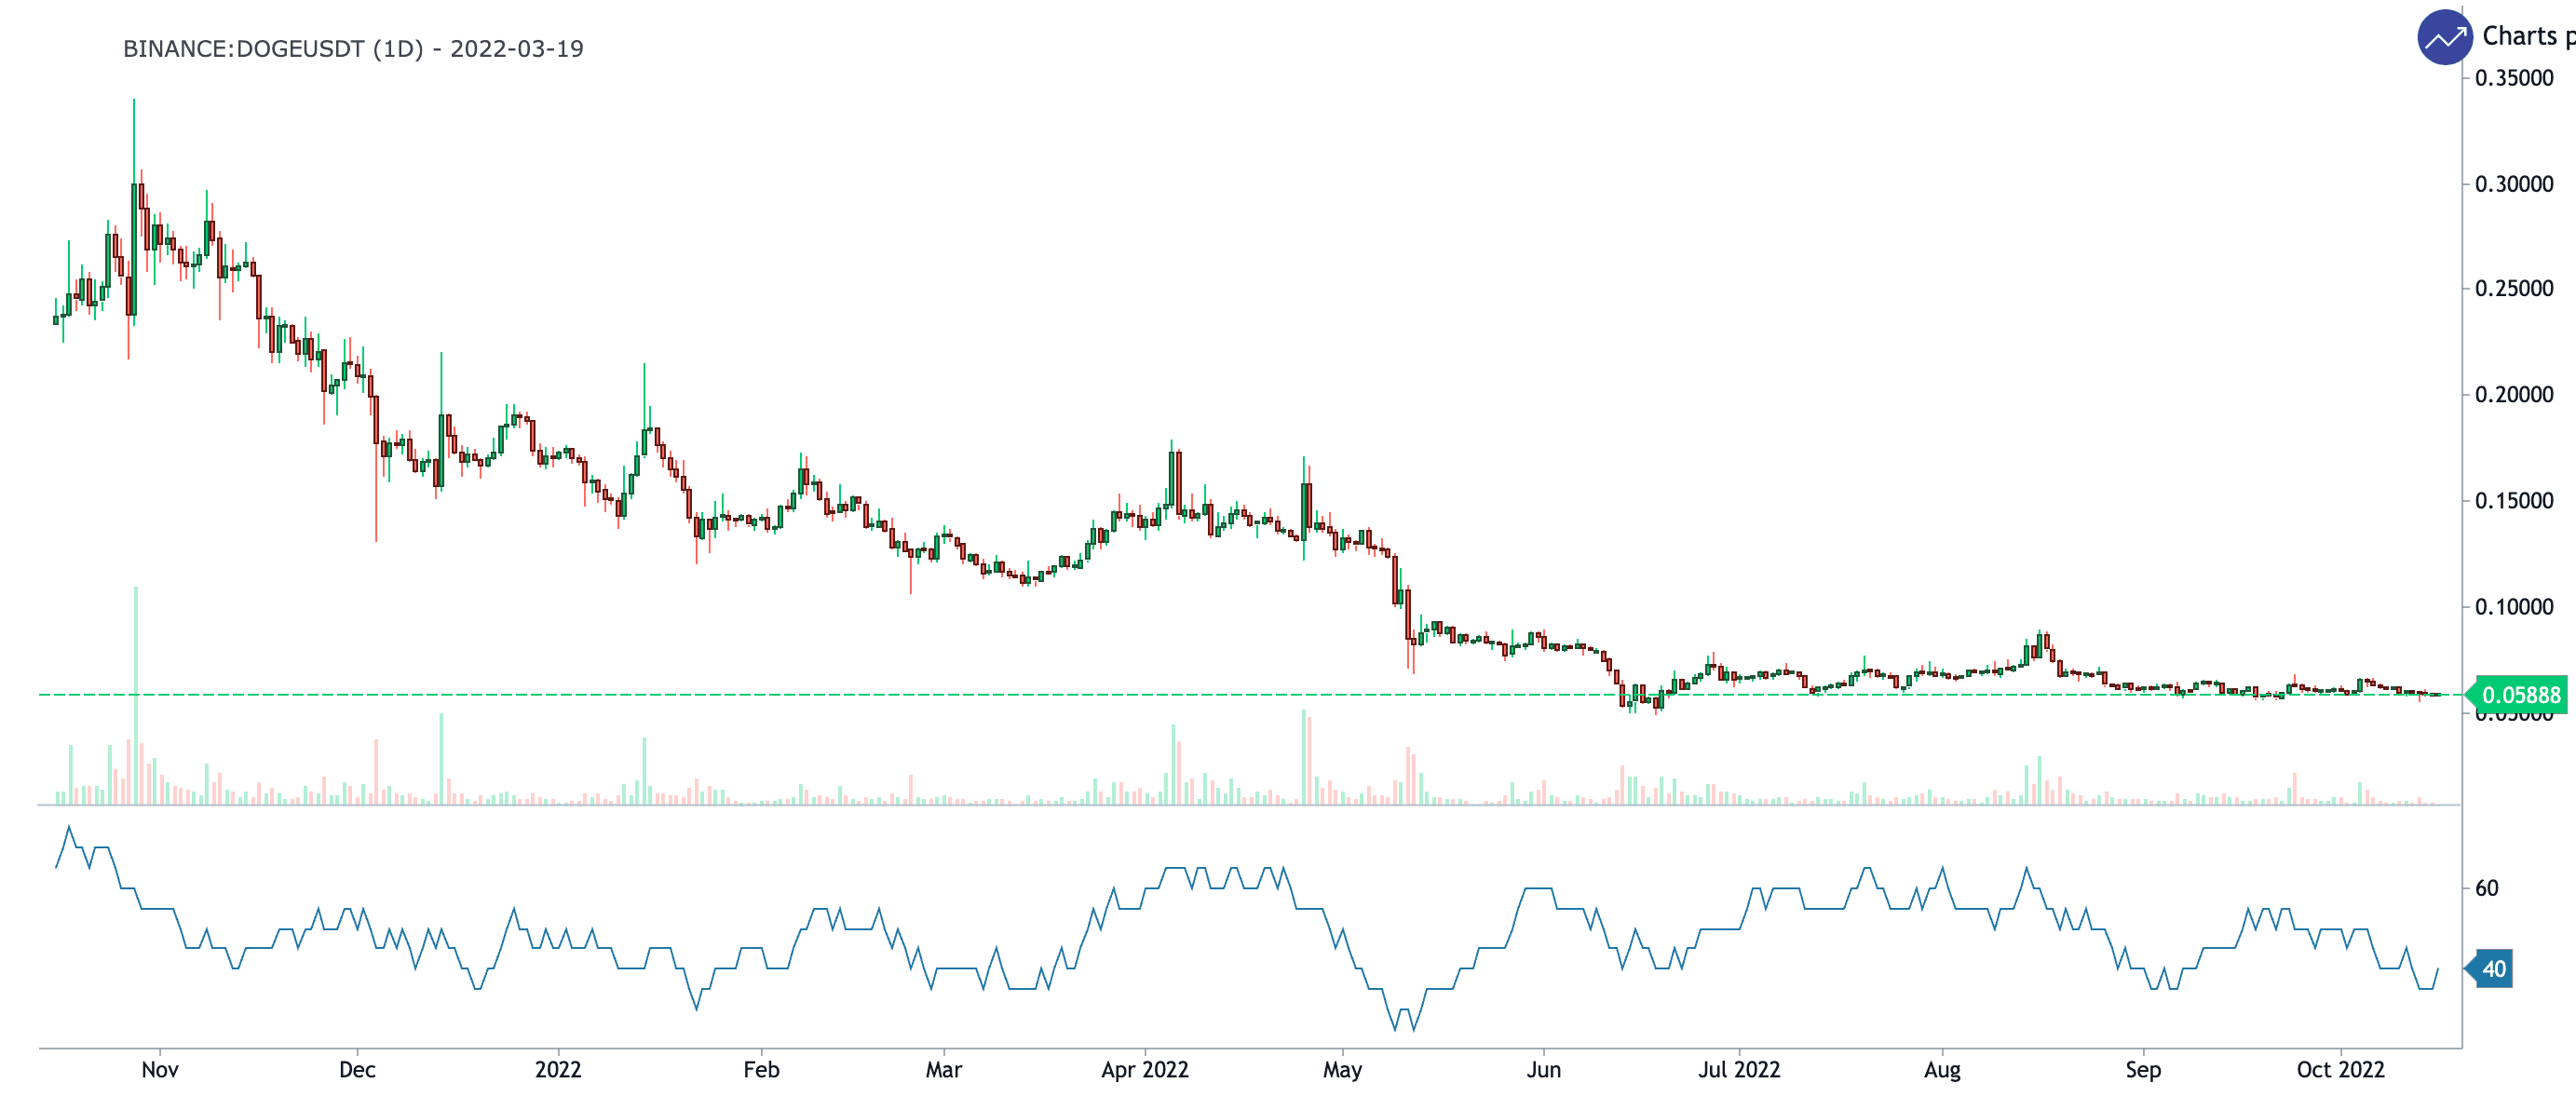Select the 2022 year label on time axis
The height and width of the screenshot is (1110, 2576).
coord(558,1070)
